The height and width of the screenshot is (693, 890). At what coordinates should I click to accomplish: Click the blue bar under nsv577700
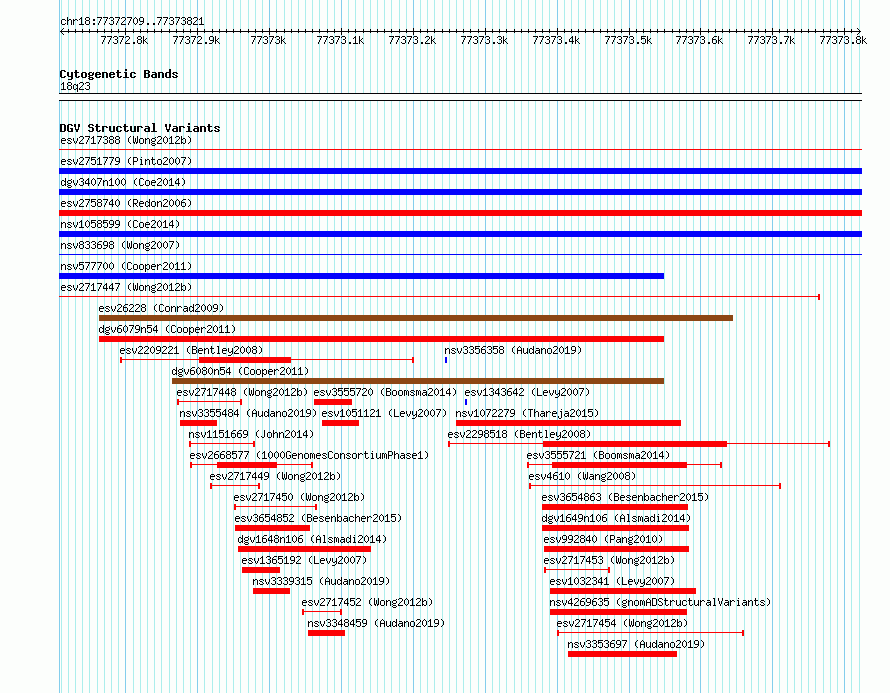tap(362, 276)
